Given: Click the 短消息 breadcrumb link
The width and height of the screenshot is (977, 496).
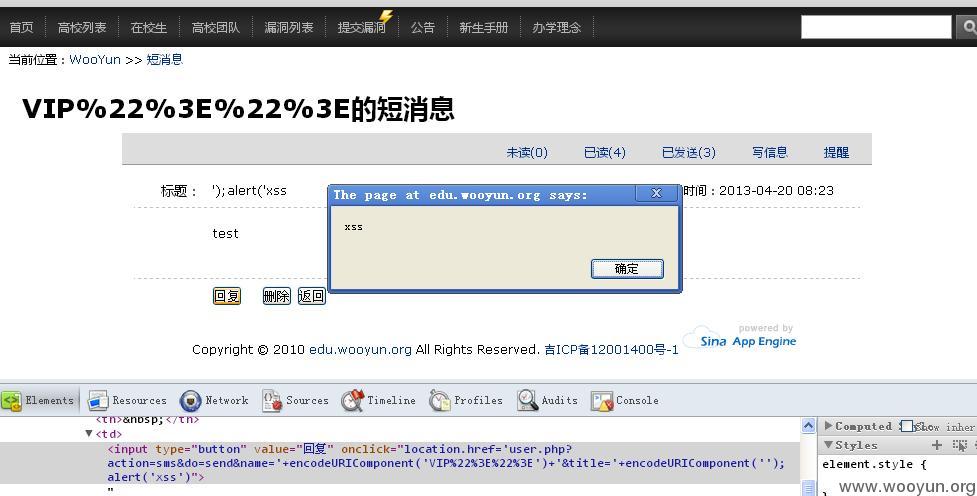Looking at the screenshot, I should (x=164, y=60).
